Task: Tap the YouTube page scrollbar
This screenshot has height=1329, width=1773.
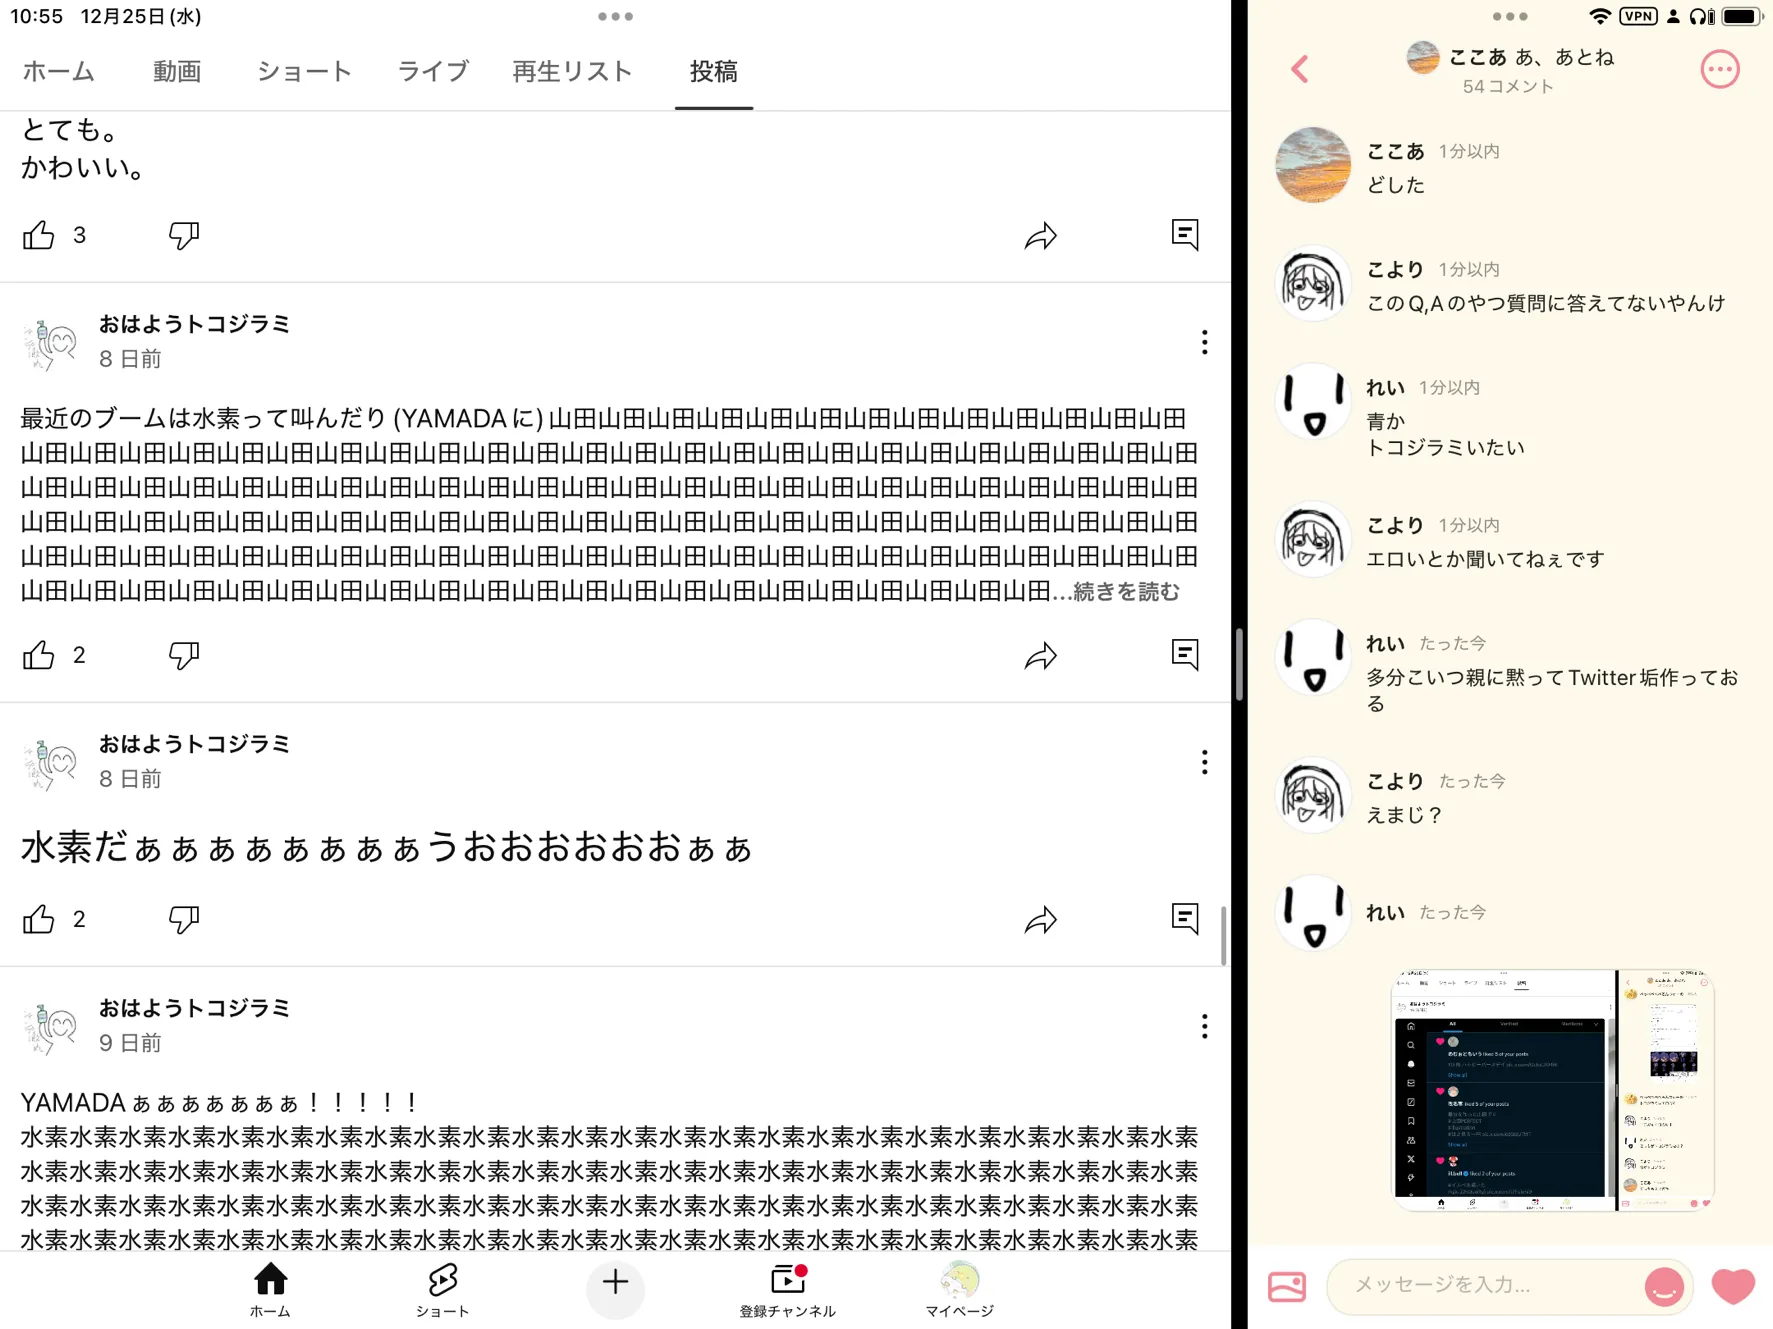Action: tap(1223, 935)
